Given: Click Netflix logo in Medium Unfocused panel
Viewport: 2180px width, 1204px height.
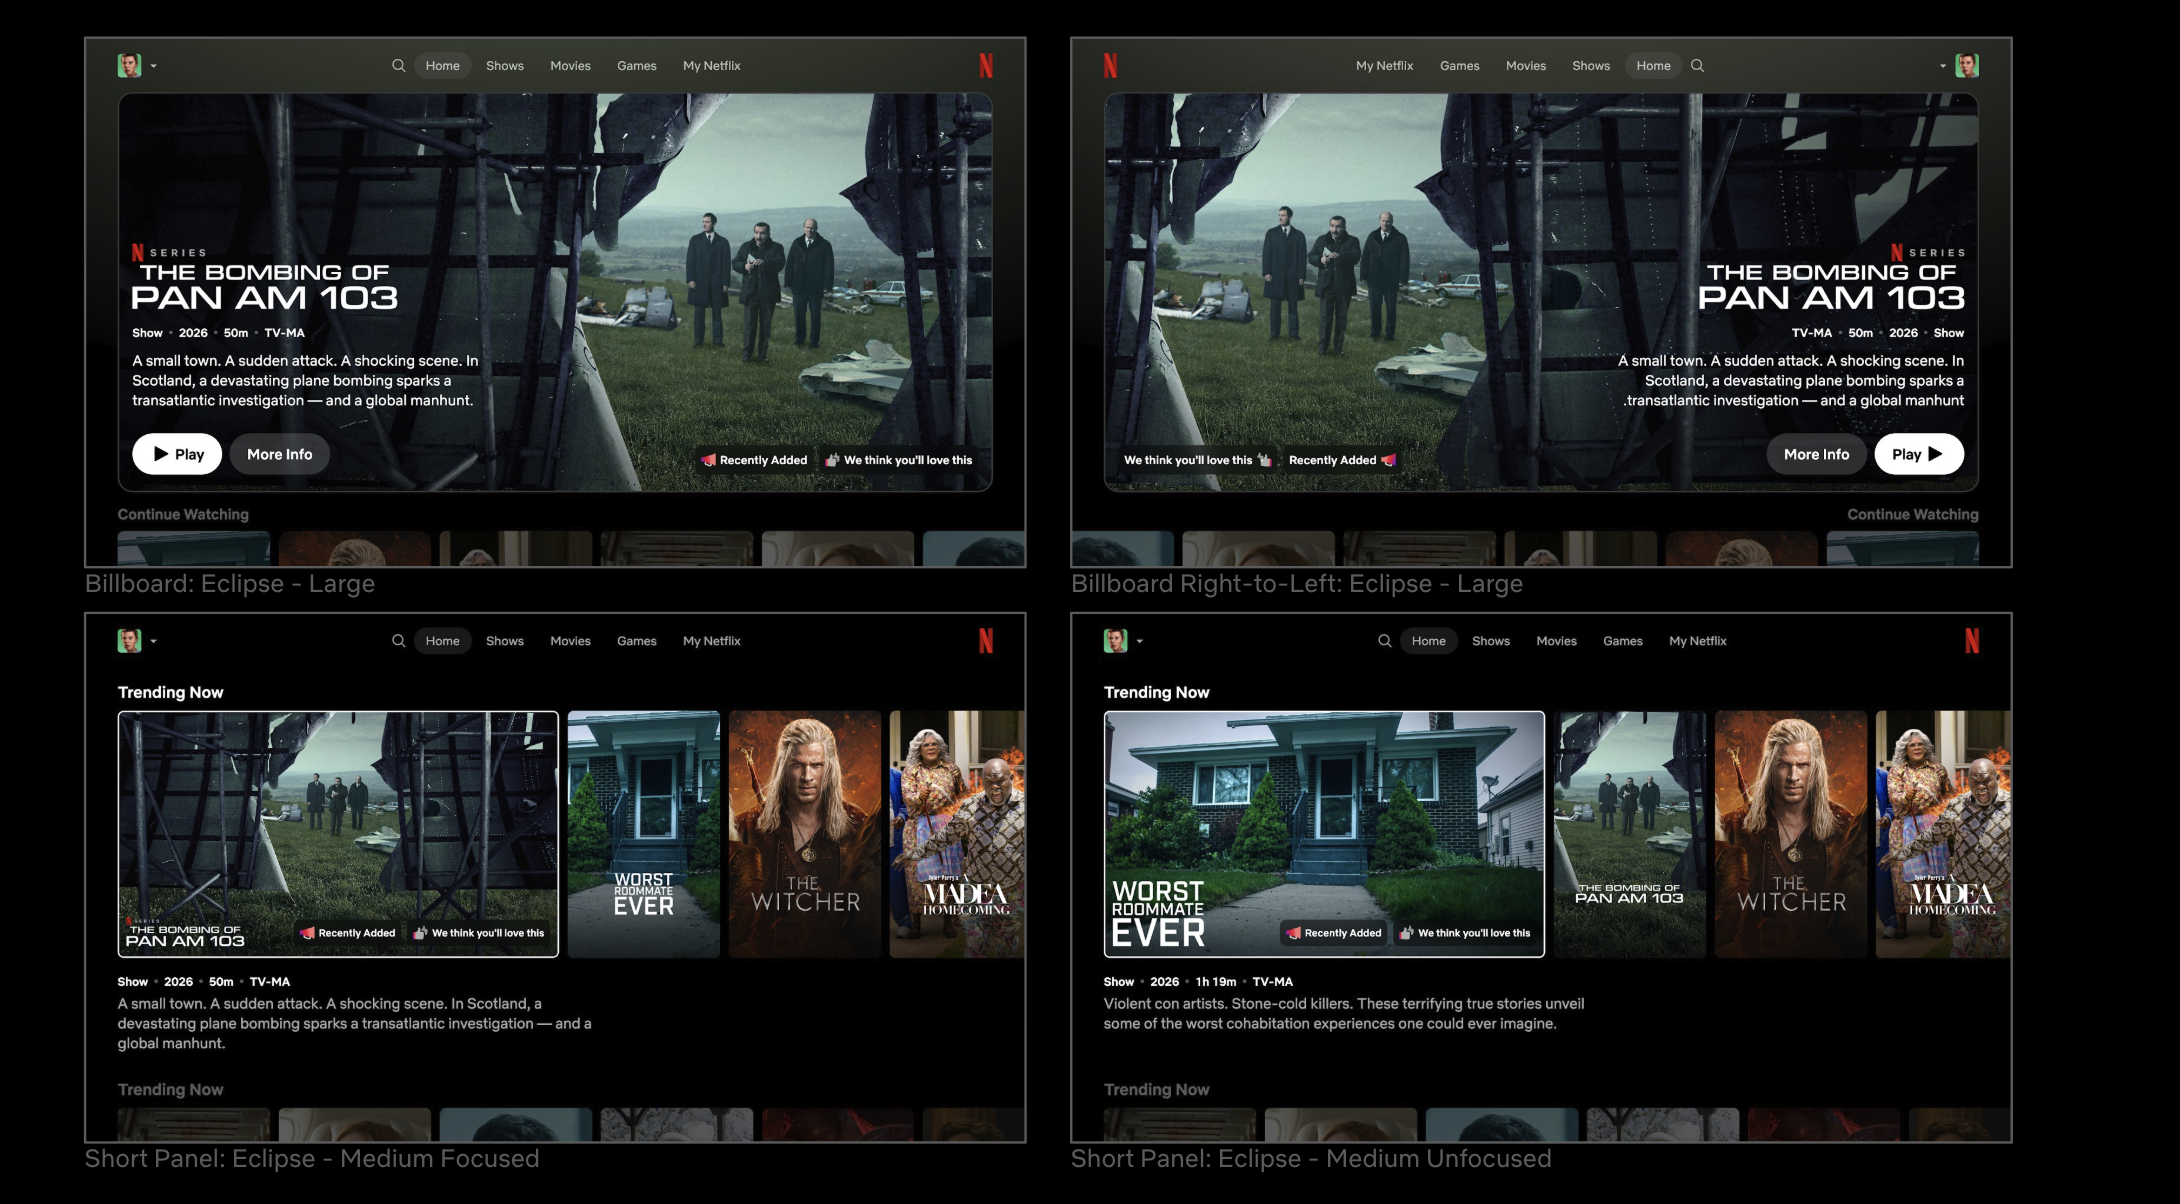Looking at the screenshot, I should click(x=1972, y=641).
